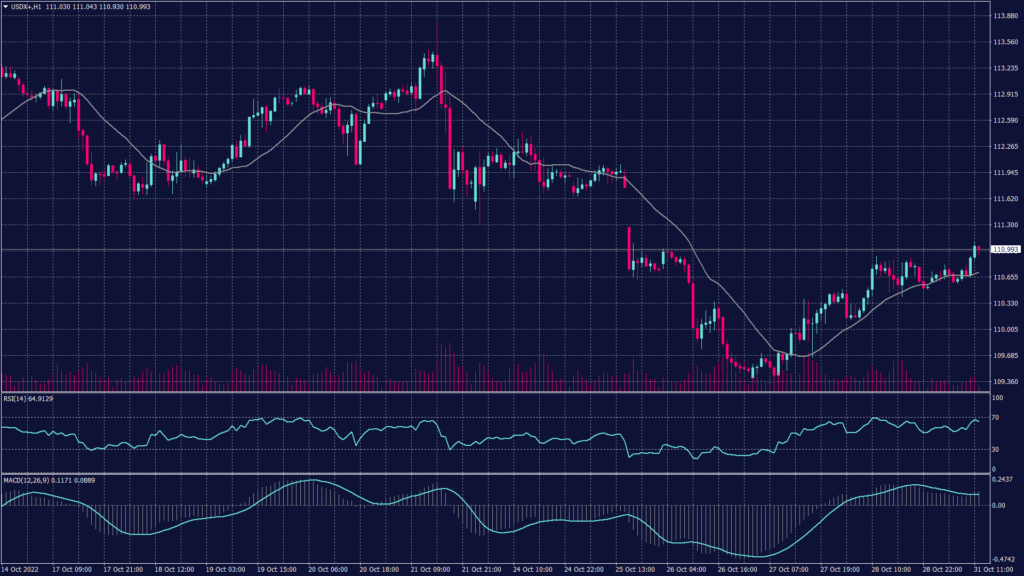The image size is (1024, 576).
Task: Click the USDX+,H1 chart title text
Action: point(26,7)
